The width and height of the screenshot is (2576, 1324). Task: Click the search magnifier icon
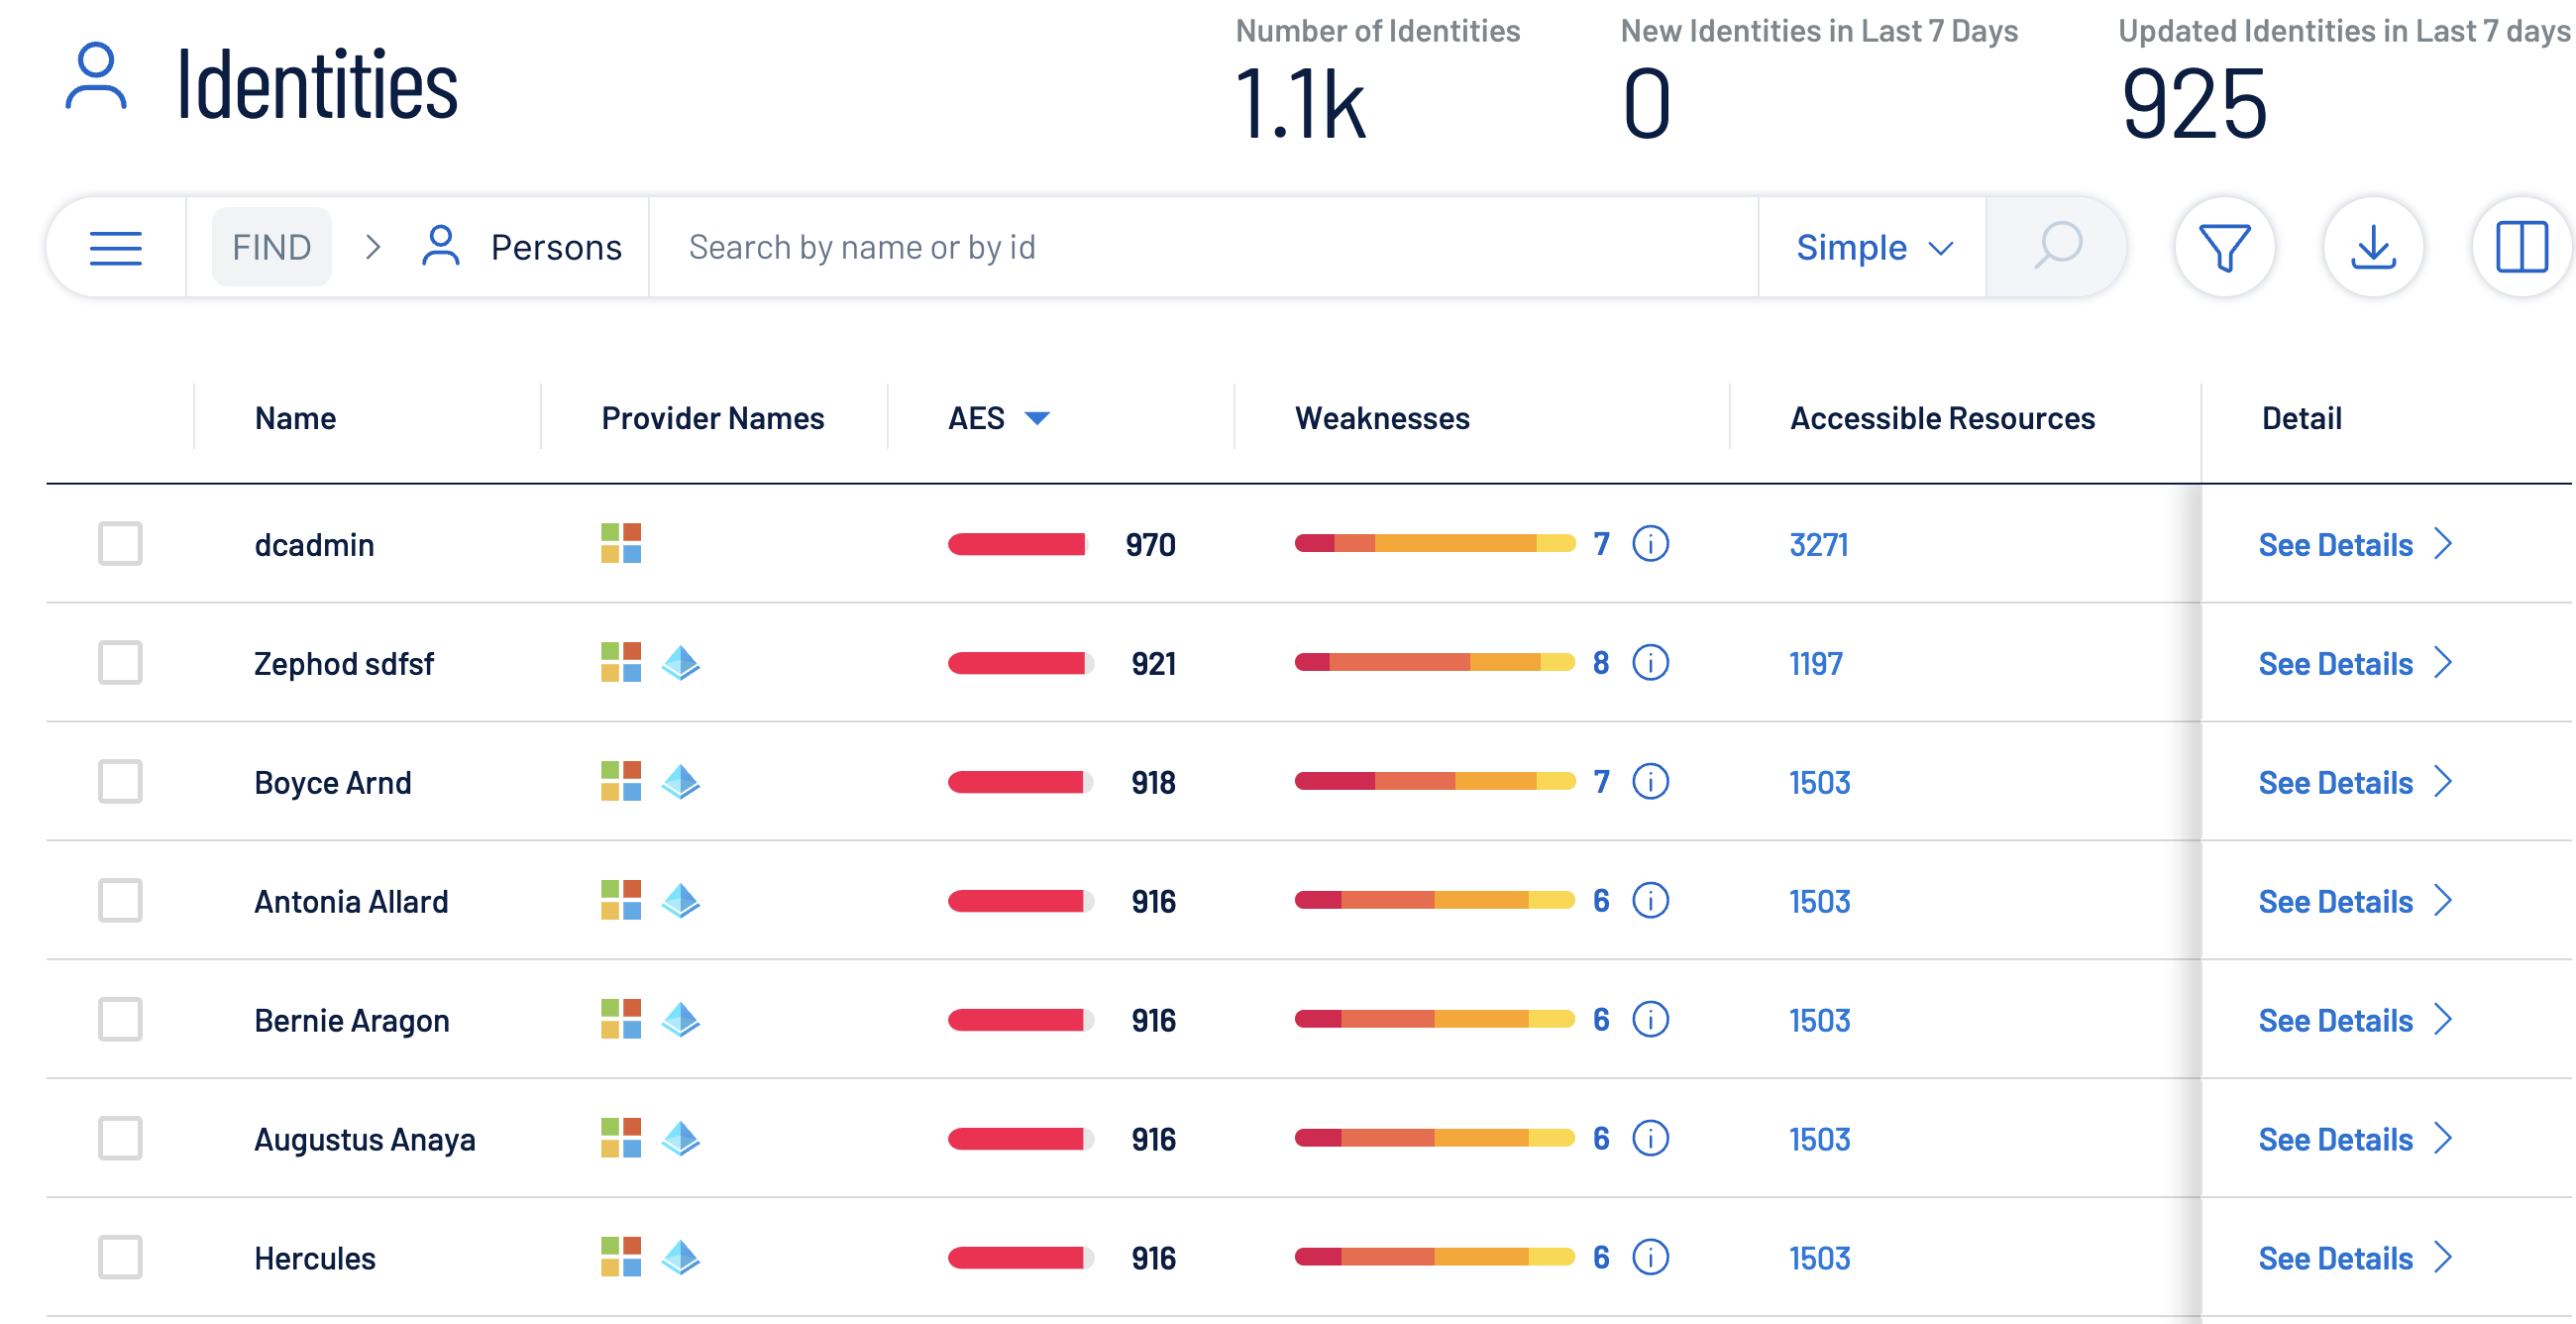(2057, 247)
